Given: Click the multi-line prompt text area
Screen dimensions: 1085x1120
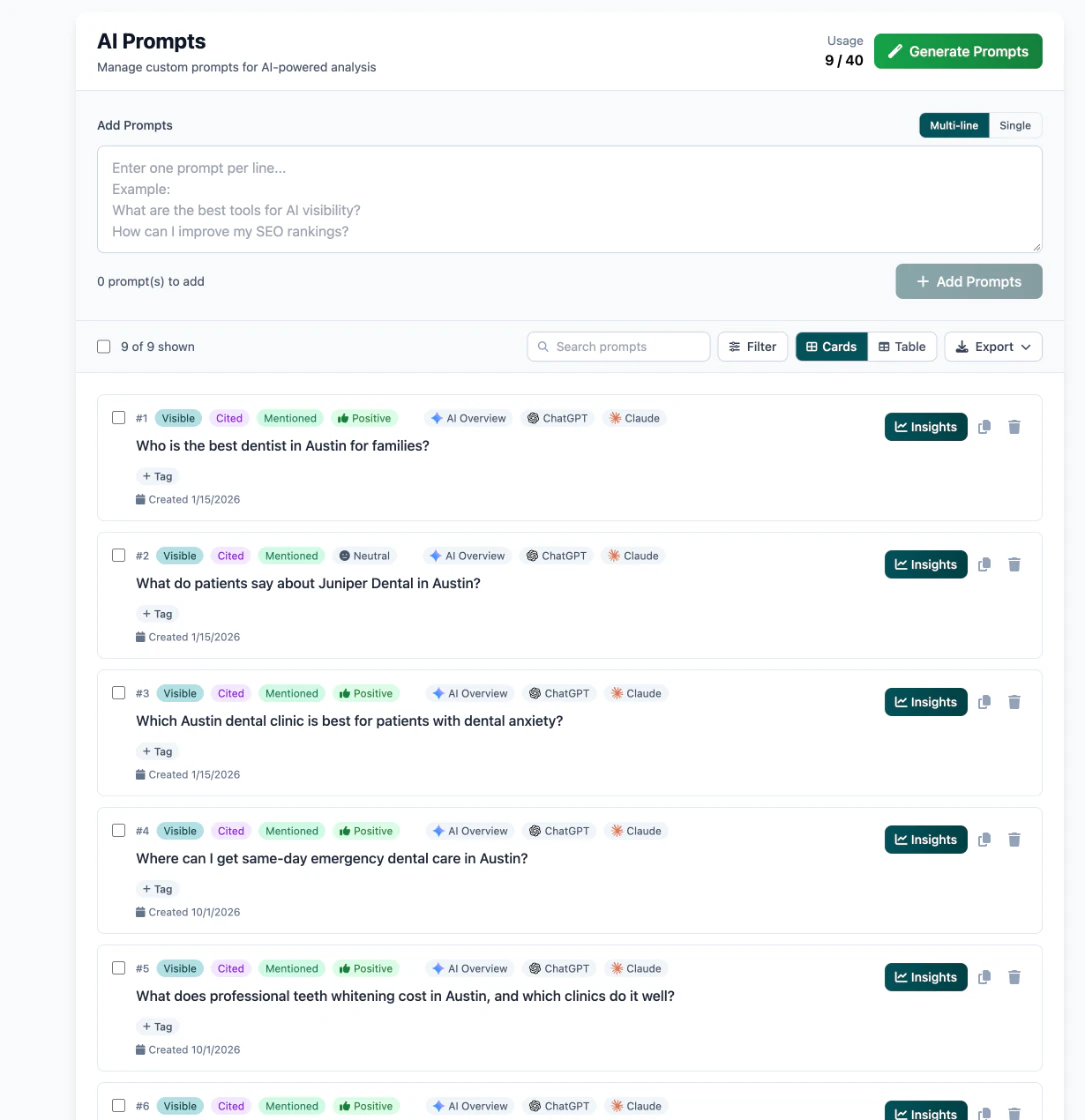Looking at the screenshot, I should (x=569, y=199).
